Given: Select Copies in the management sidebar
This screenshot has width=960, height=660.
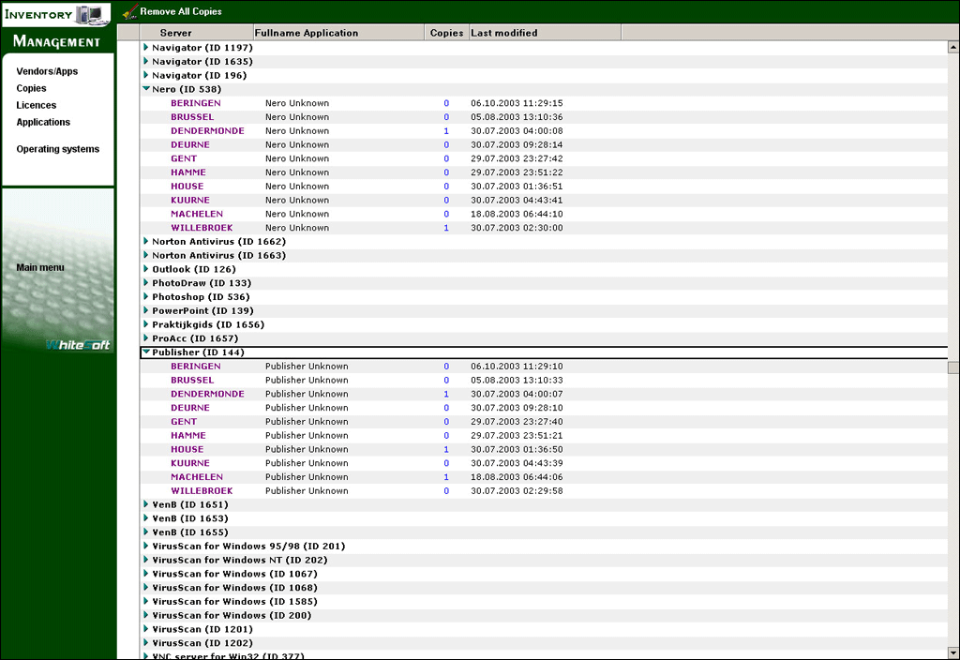Looking at the screenshot, I should point(31,88).
